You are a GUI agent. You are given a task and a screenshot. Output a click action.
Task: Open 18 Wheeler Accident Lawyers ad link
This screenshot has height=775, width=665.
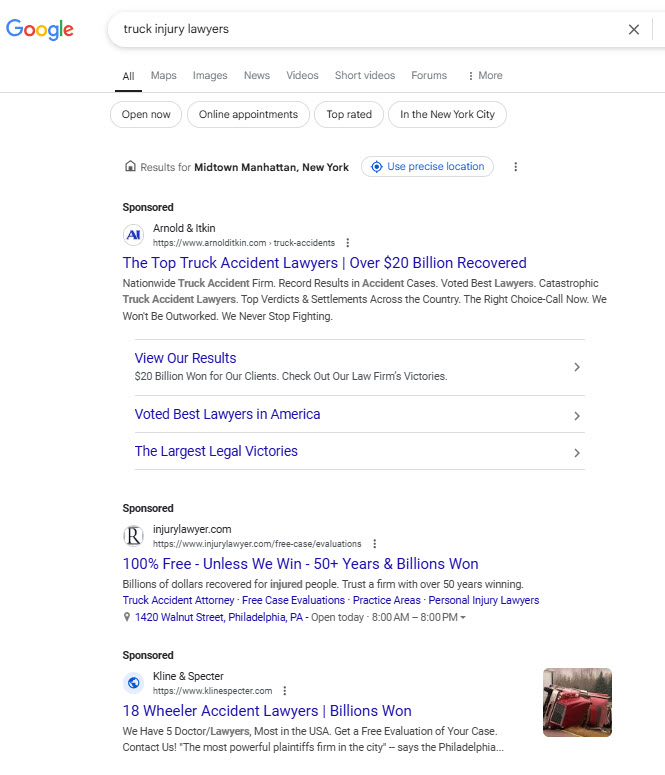[x=267, y=711]
